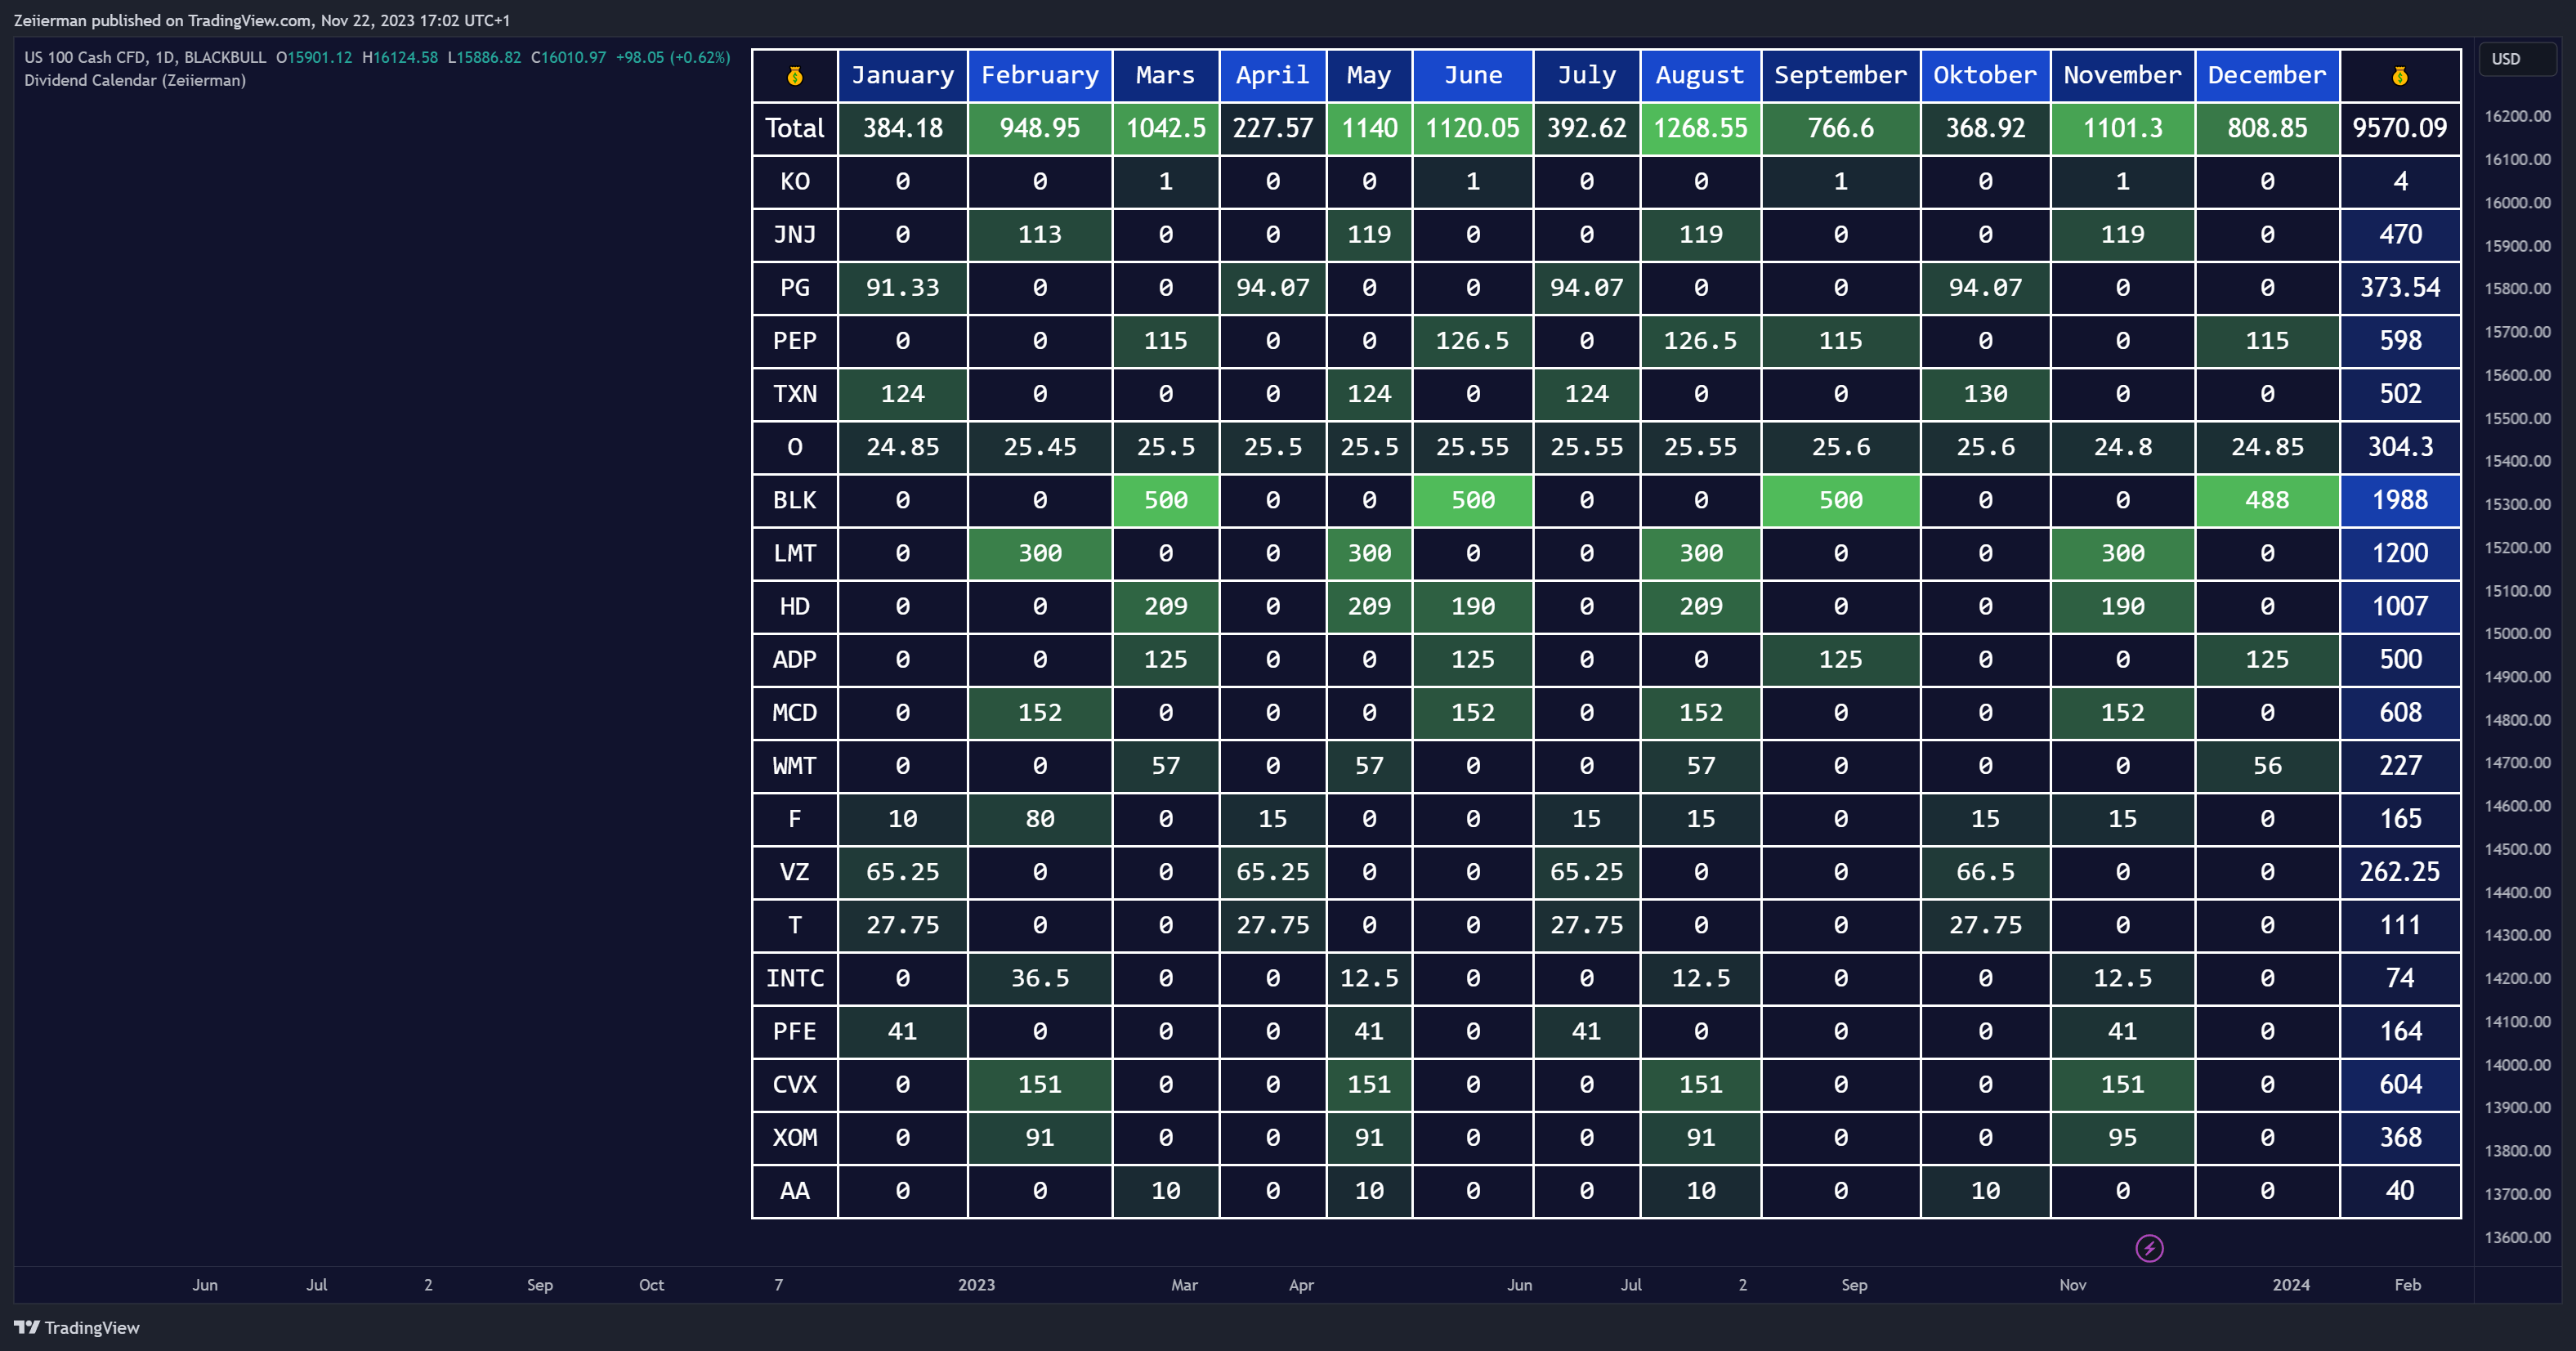Click the 13600.00 price scale label
This screenshot has height=1351, width=2576.
pos(2517,1237)
